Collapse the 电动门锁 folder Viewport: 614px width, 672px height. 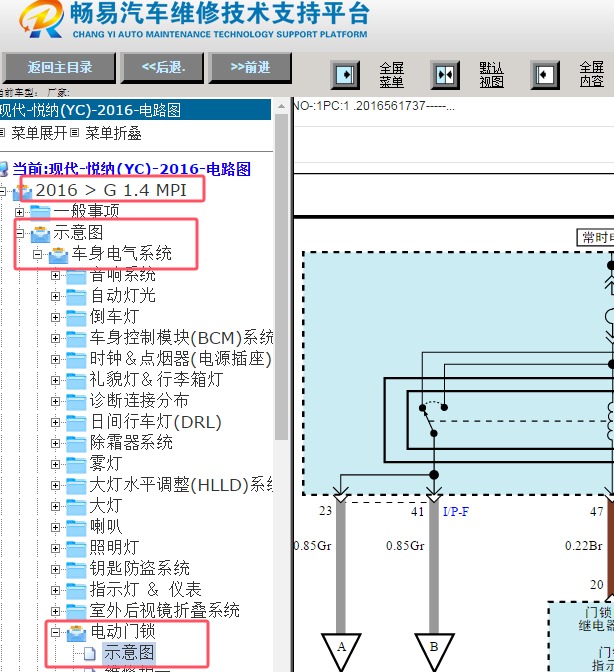pos(55,632)
